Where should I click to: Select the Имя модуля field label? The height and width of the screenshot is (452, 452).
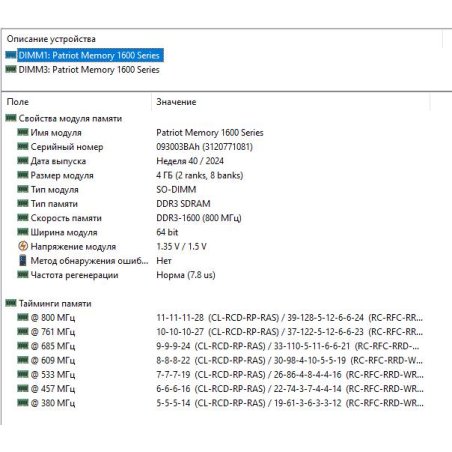(x=56, y=133)
